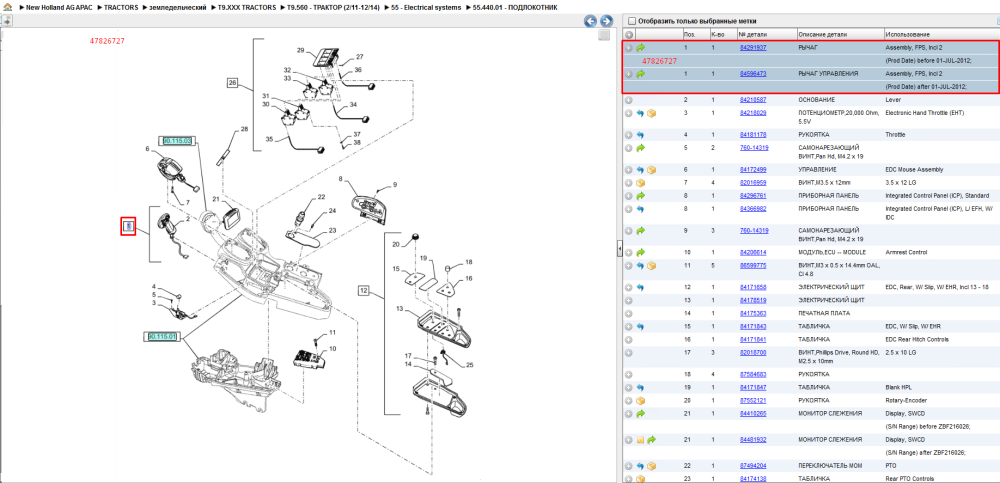
Task: Click the export icon above the diagram
Action: [6, 21]
